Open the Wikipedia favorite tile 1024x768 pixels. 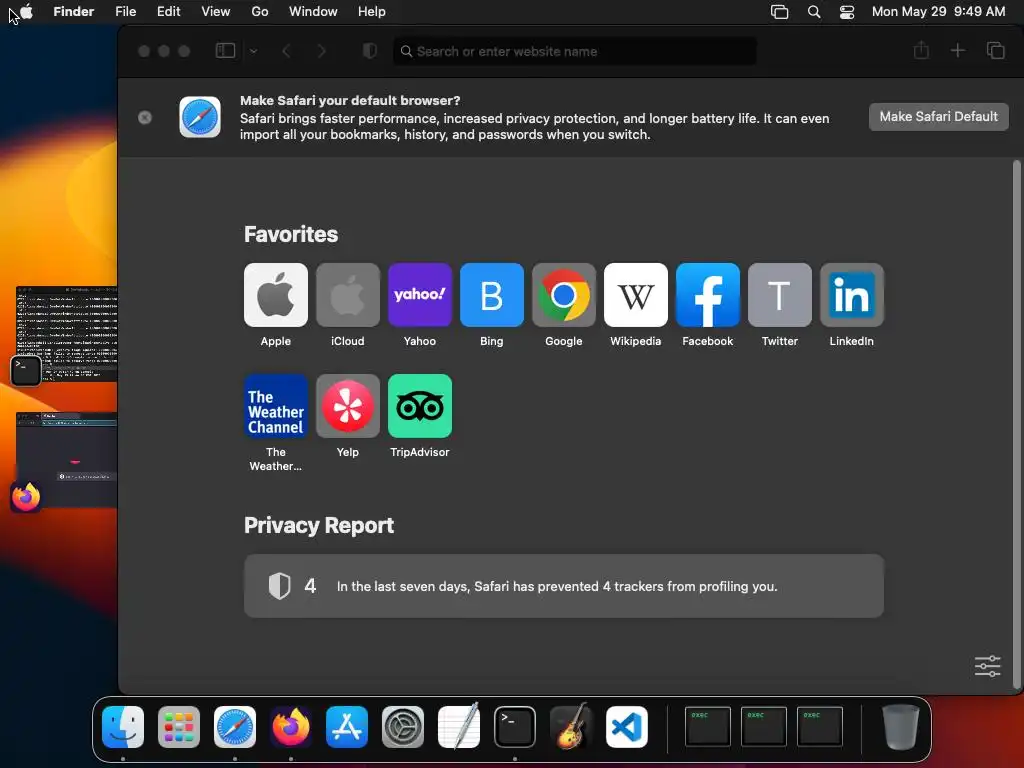(x=635, y=295)
